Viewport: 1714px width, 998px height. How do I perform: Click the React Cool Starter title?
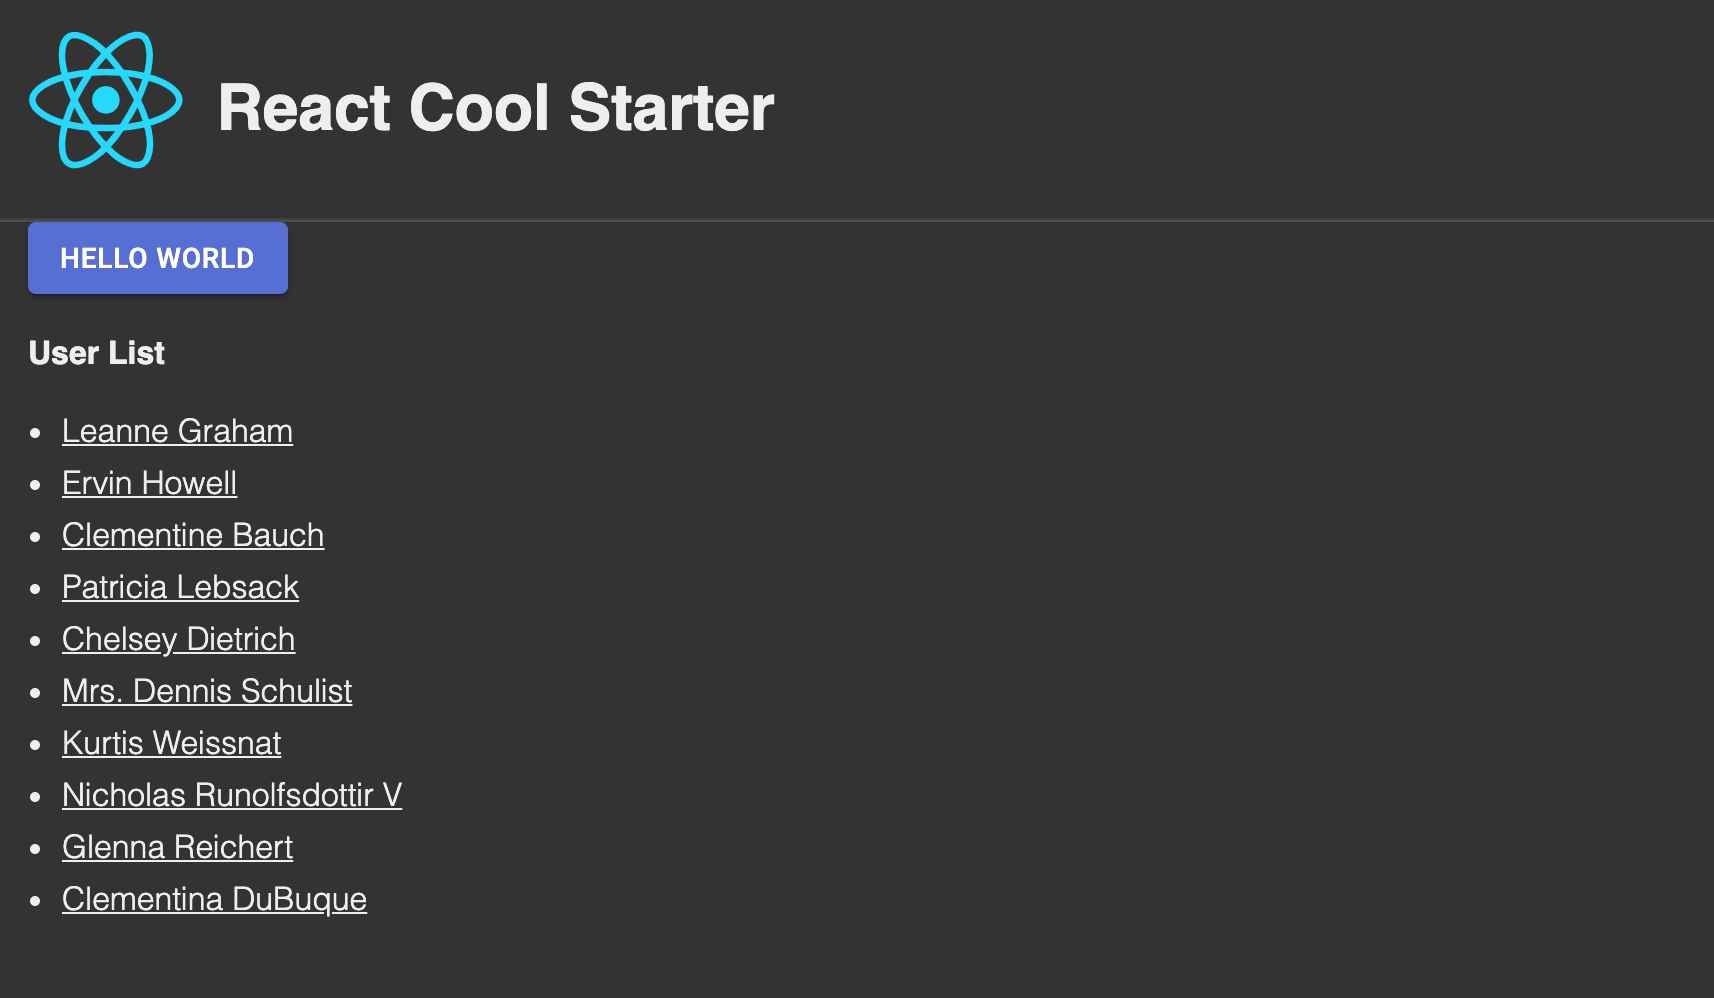[x=496, y=107]
